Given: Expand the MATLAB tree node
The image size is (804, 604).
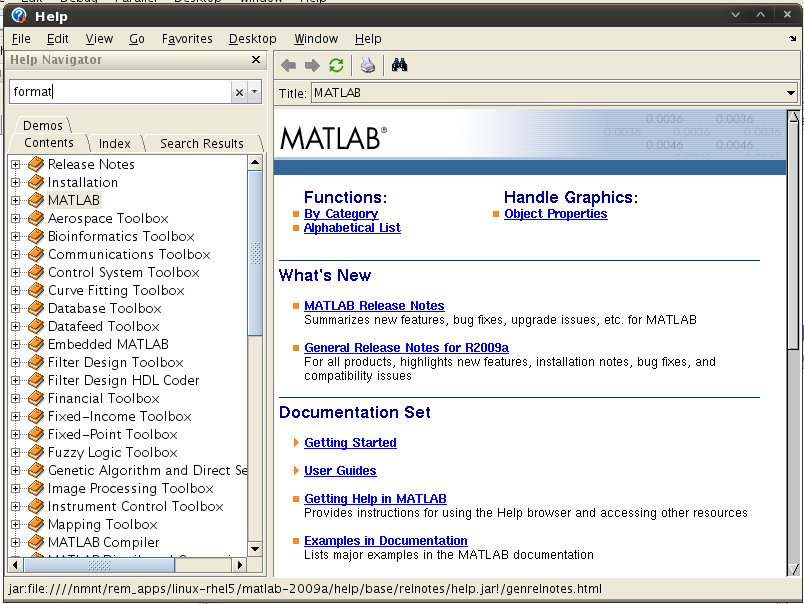Looking at the screenshot, I should point(15,200).
